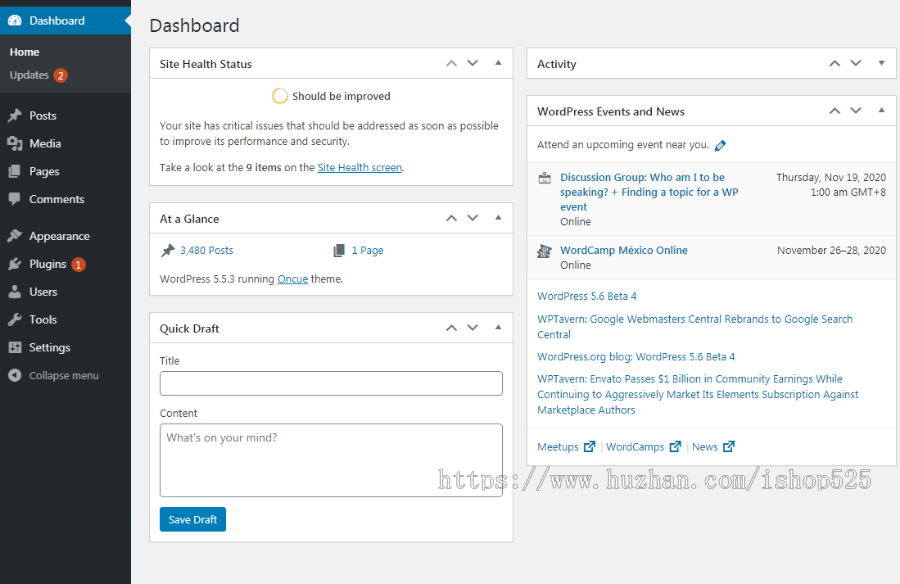Open the Site Health screen link
The height and width of the screenshot is (584, 900).
359,167
